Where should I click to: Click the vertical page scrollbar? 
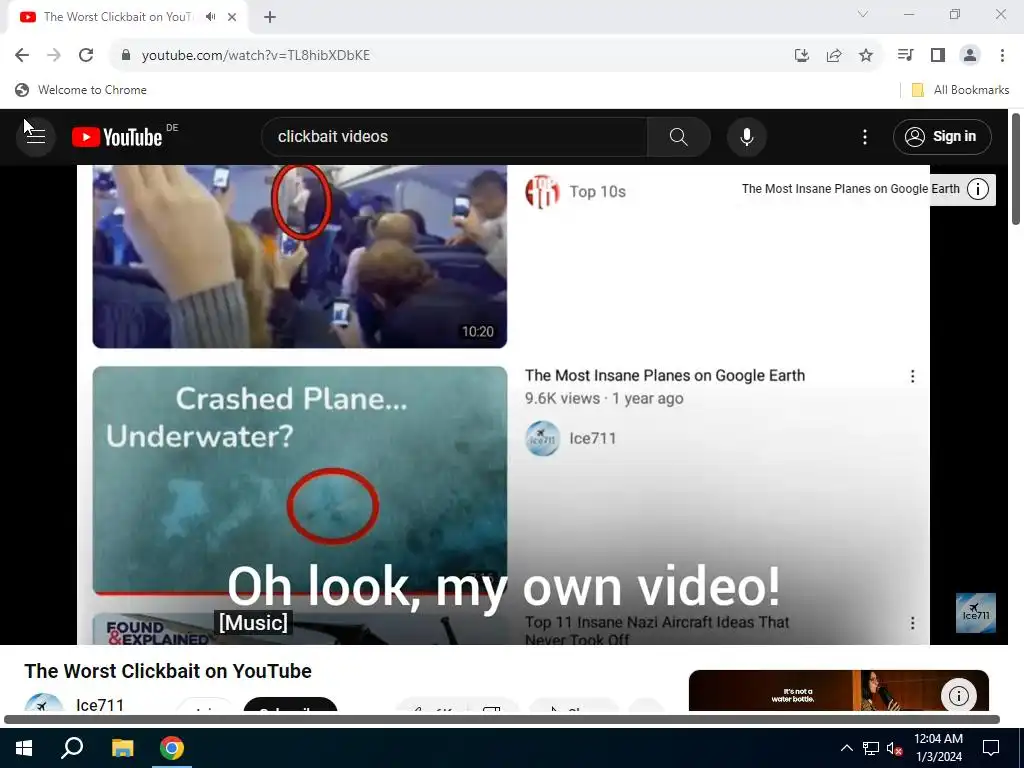pyautogui.click(x=1016, y=170)
